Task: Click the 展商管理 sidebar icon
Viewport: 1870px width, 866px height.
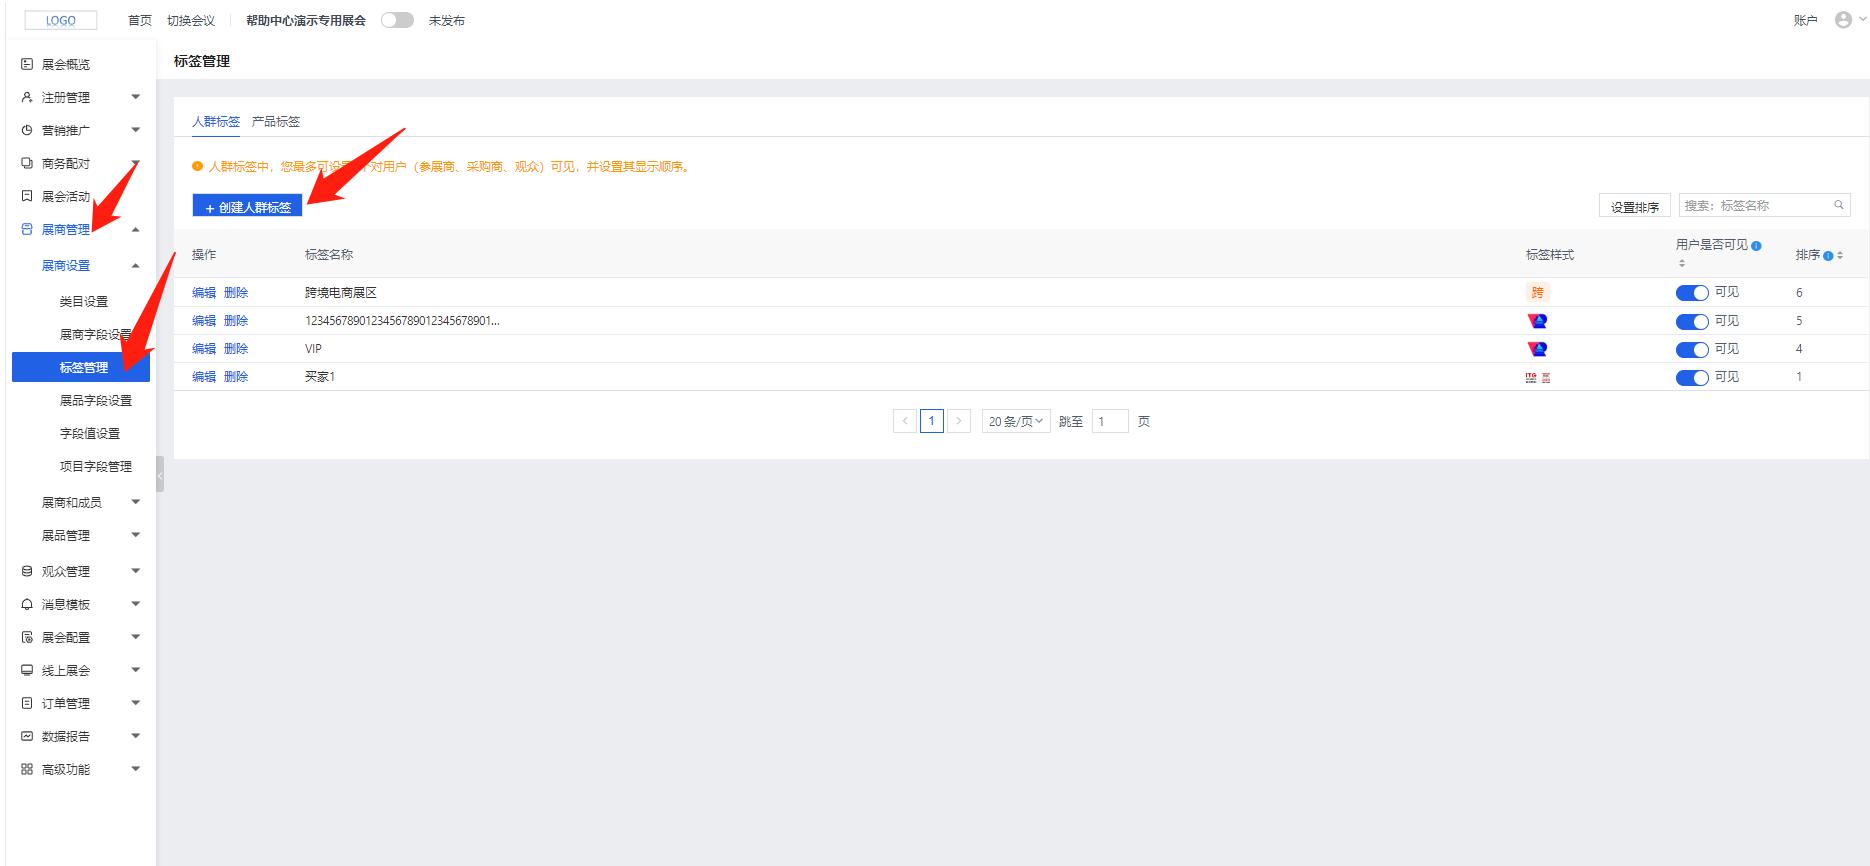Action: pos(27,229)
